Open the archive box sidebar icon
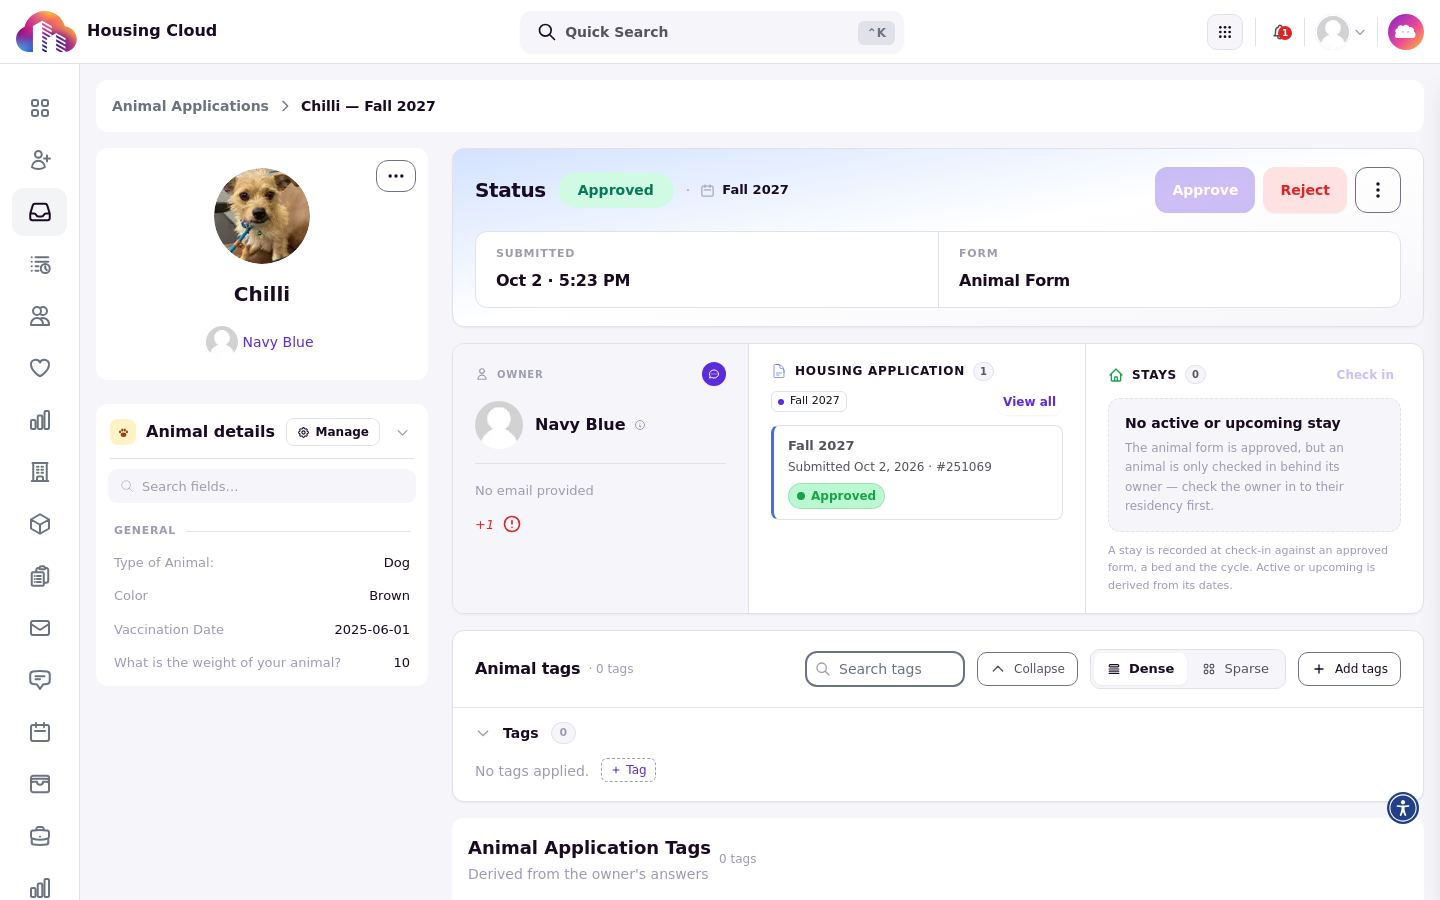Viewport: 1440px width, 900px height. coord(40,784)
